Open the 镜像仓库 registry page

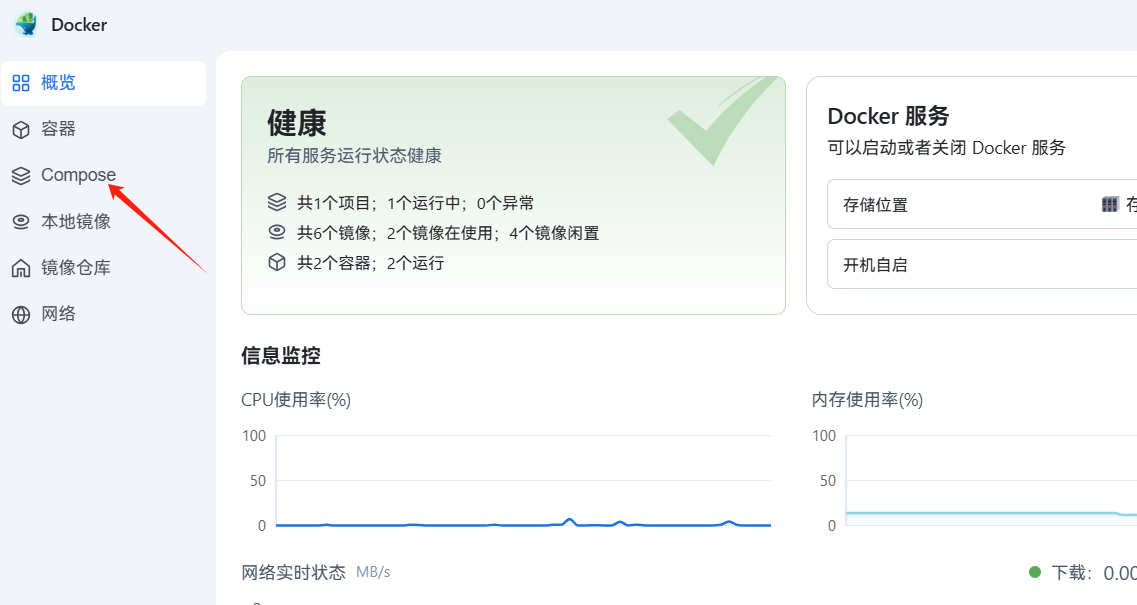104,268
